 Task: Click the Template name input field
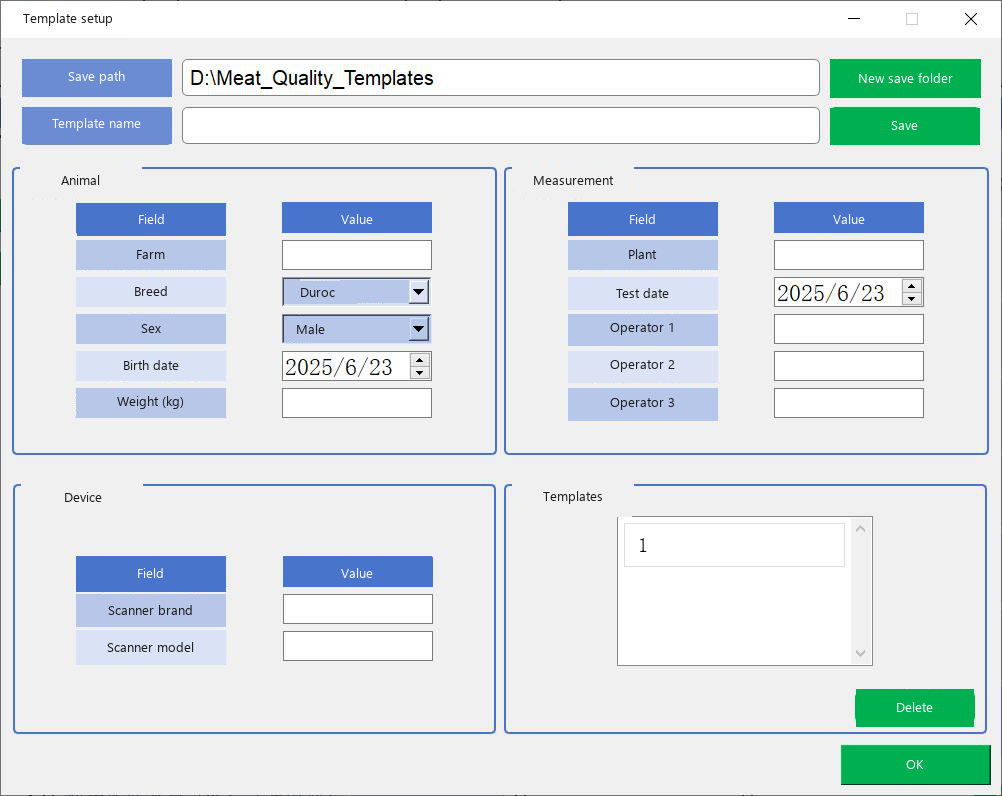point(500,125)
